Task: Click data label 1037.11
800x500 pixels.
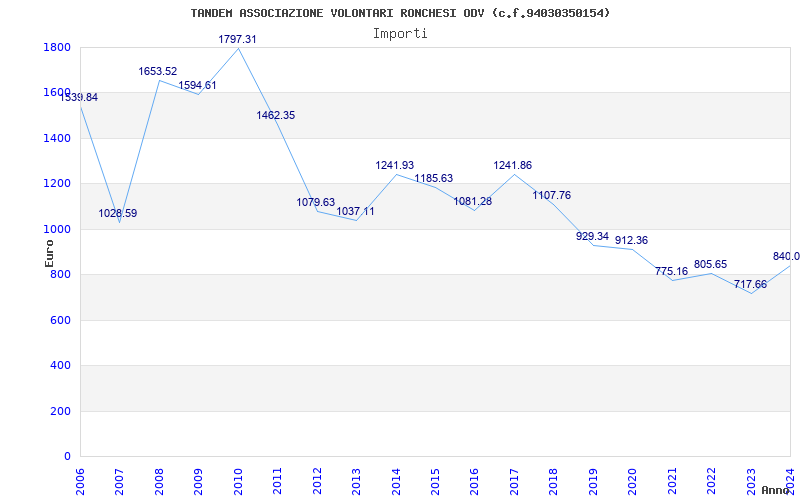Action: [355, 211]
